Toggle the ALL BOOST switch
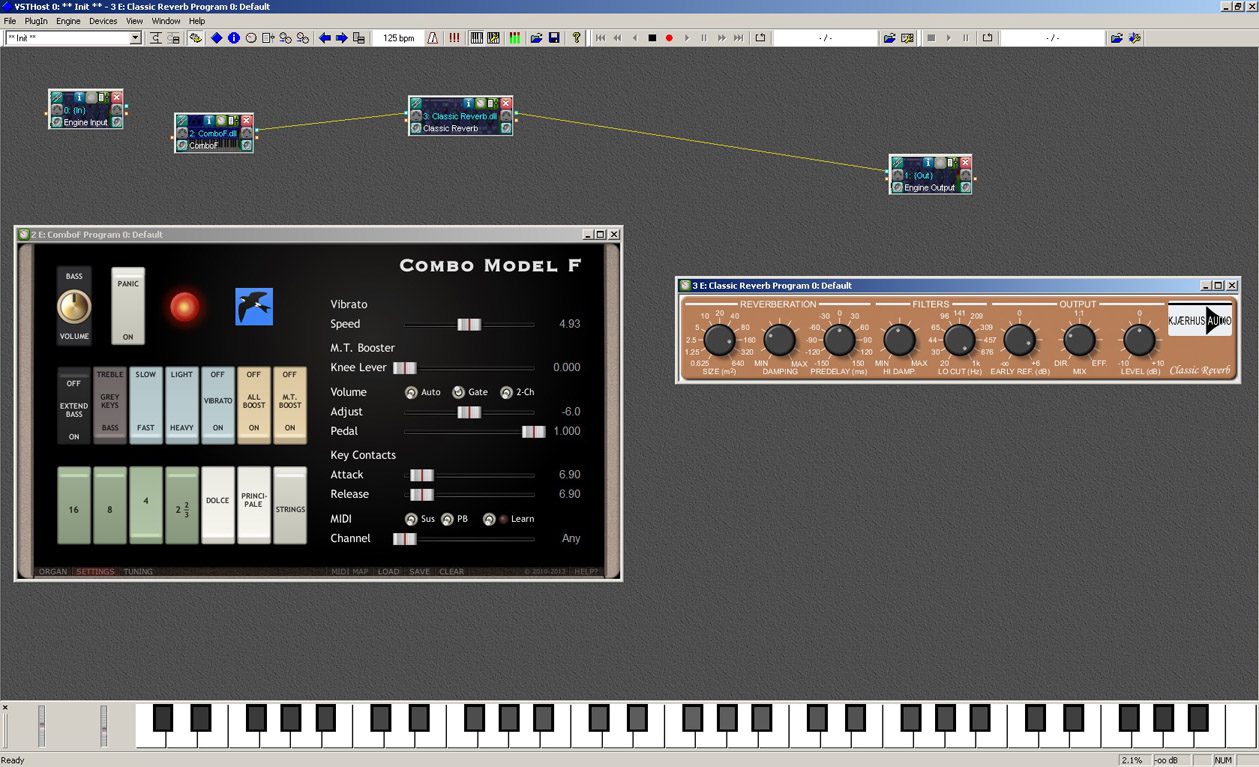Viewport: 1259px width, 767px height. (x=254, y=406)
